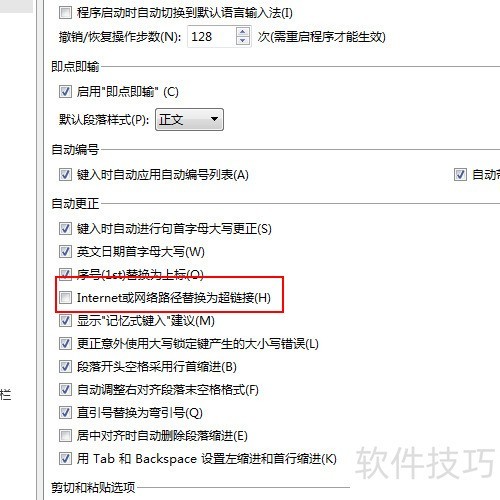Click the 撤销/恢复操作步数 number field
Image resolution: width=500 pixels, height=500 pixels.
pyautogui.click(x=212, y=36)
